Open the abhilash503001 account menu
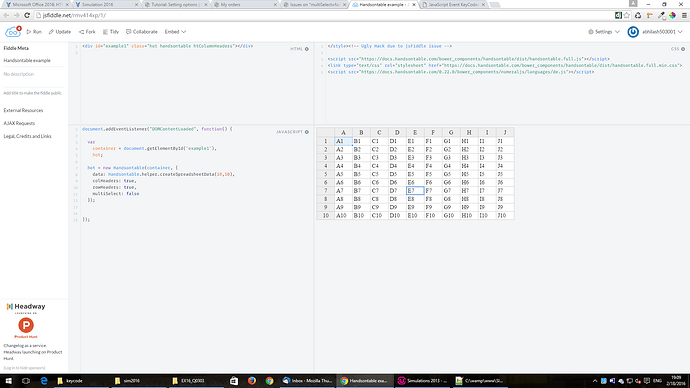 (x=662, y=32)
